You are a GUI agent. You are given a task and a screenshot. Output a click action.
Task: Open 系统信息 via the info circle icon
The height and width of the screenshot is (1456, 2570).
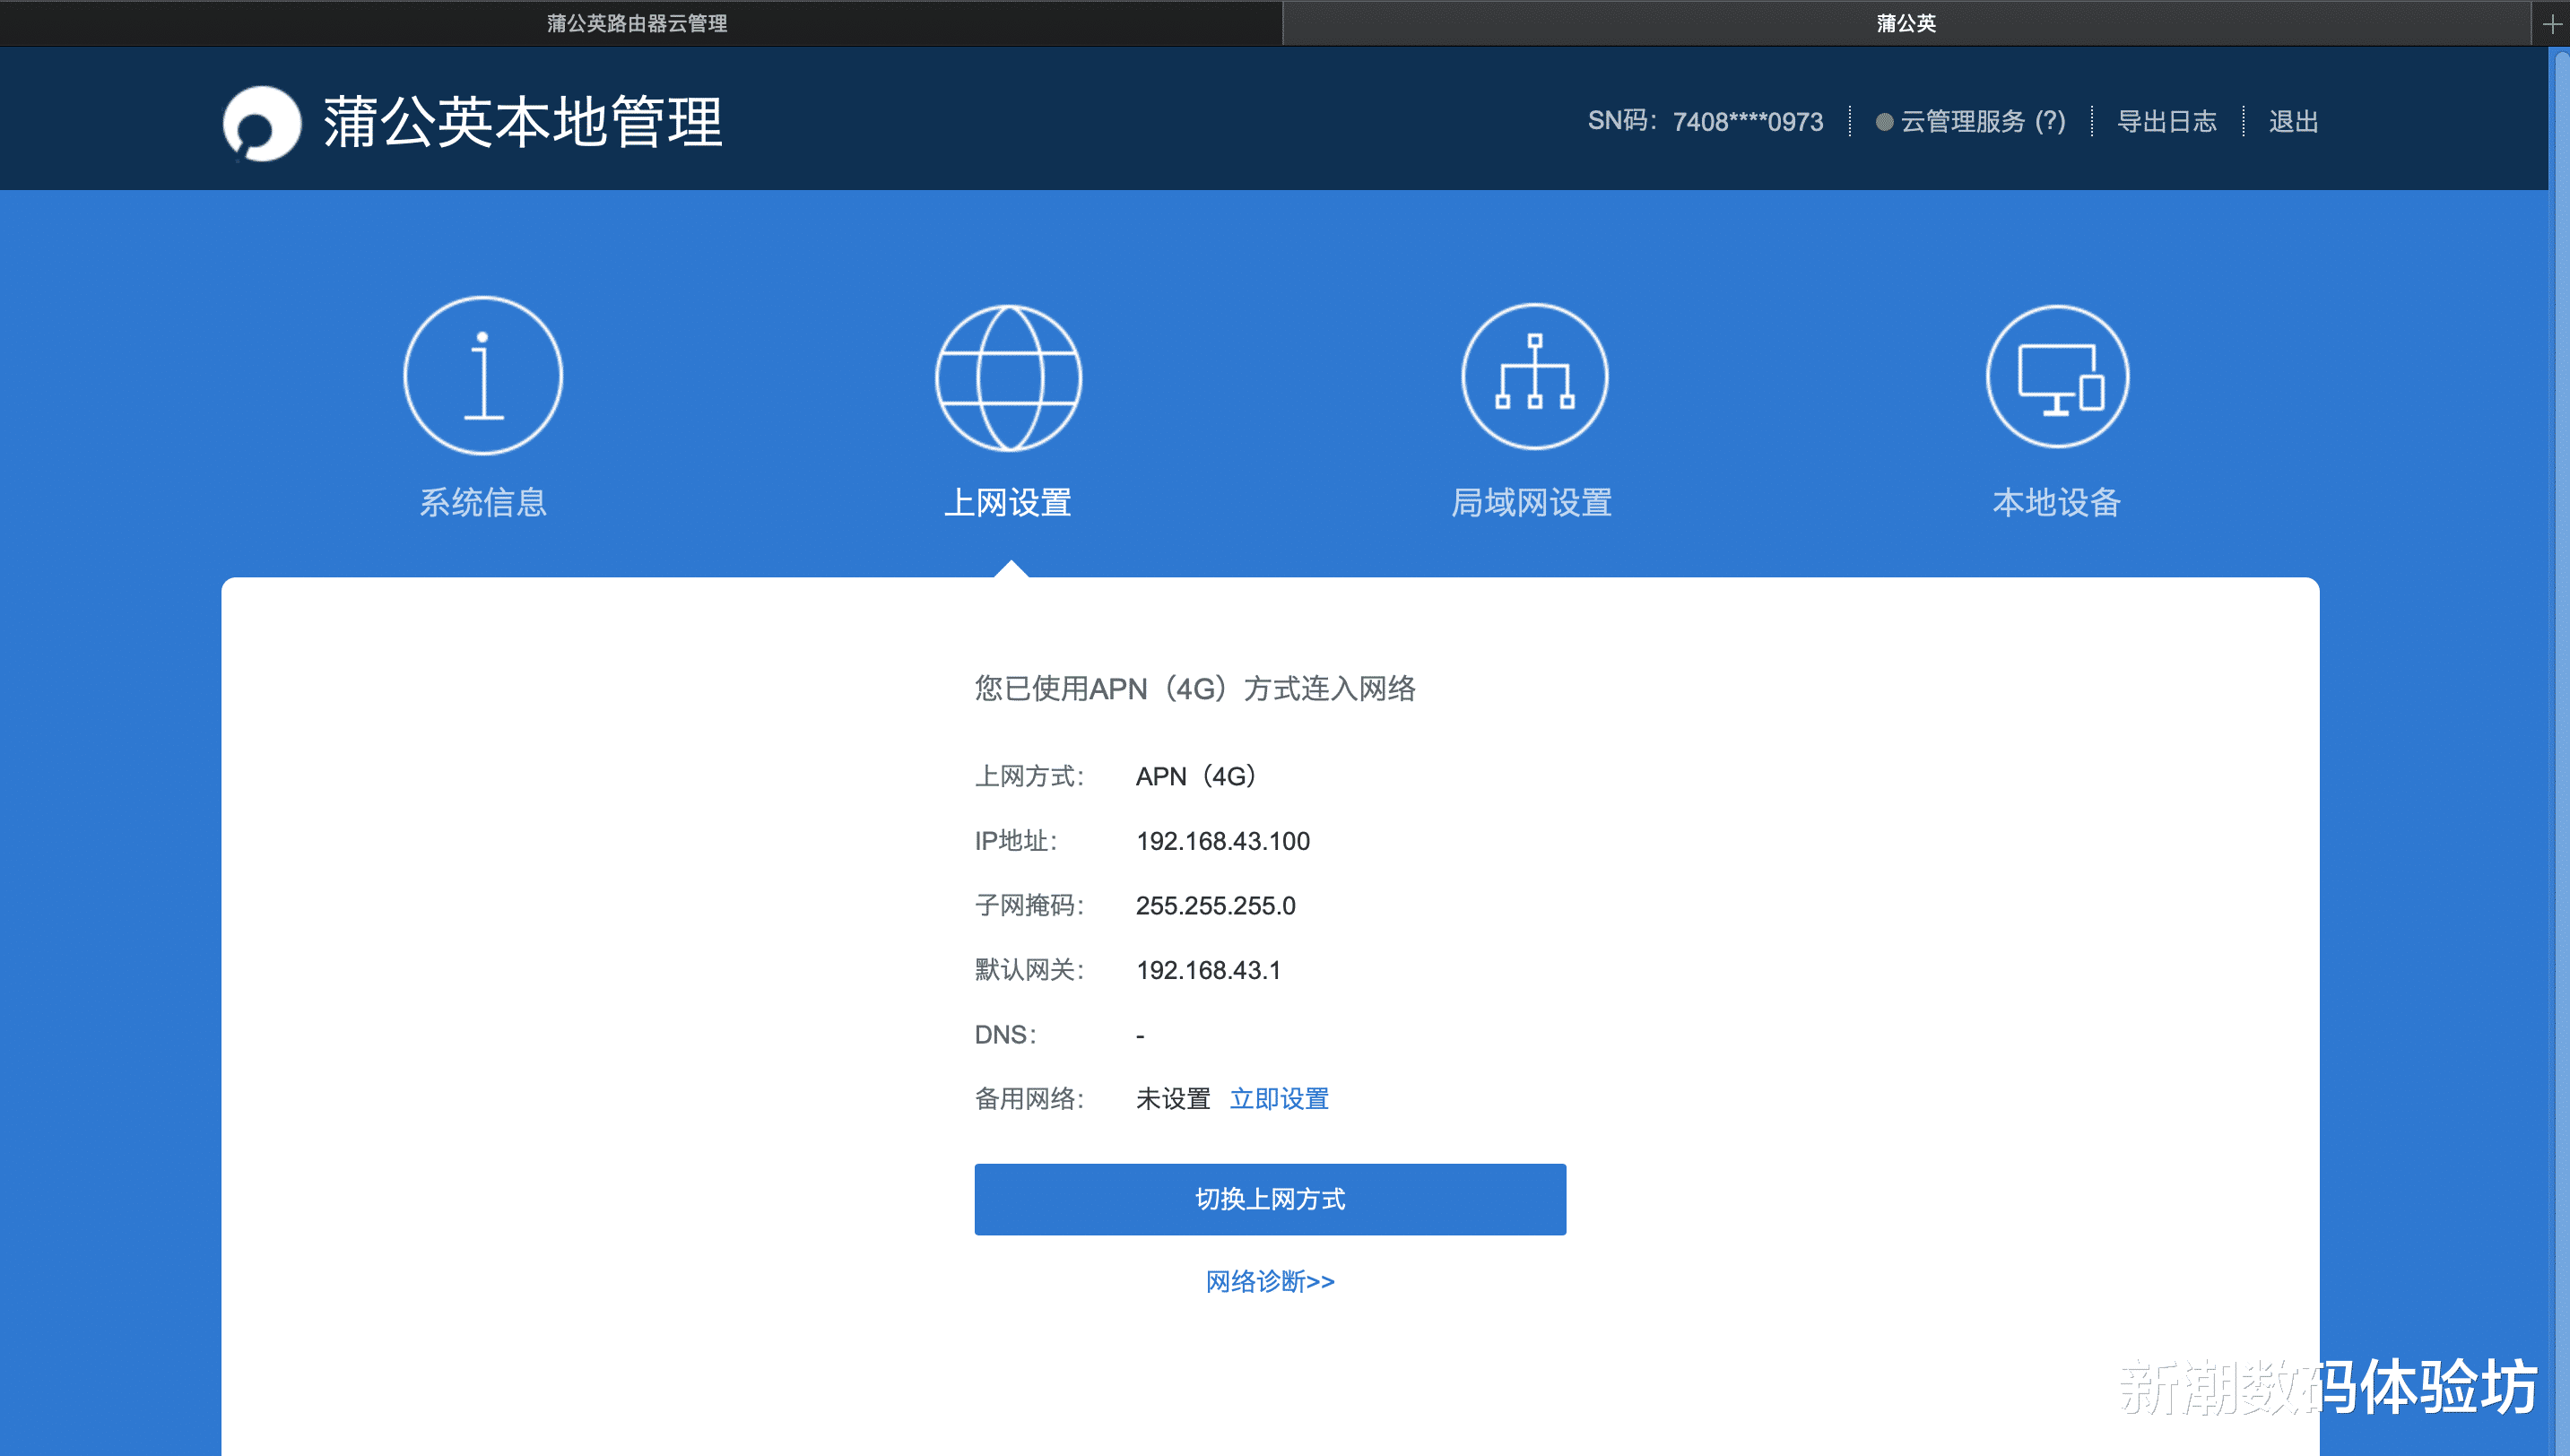click(x=483, y=377)
